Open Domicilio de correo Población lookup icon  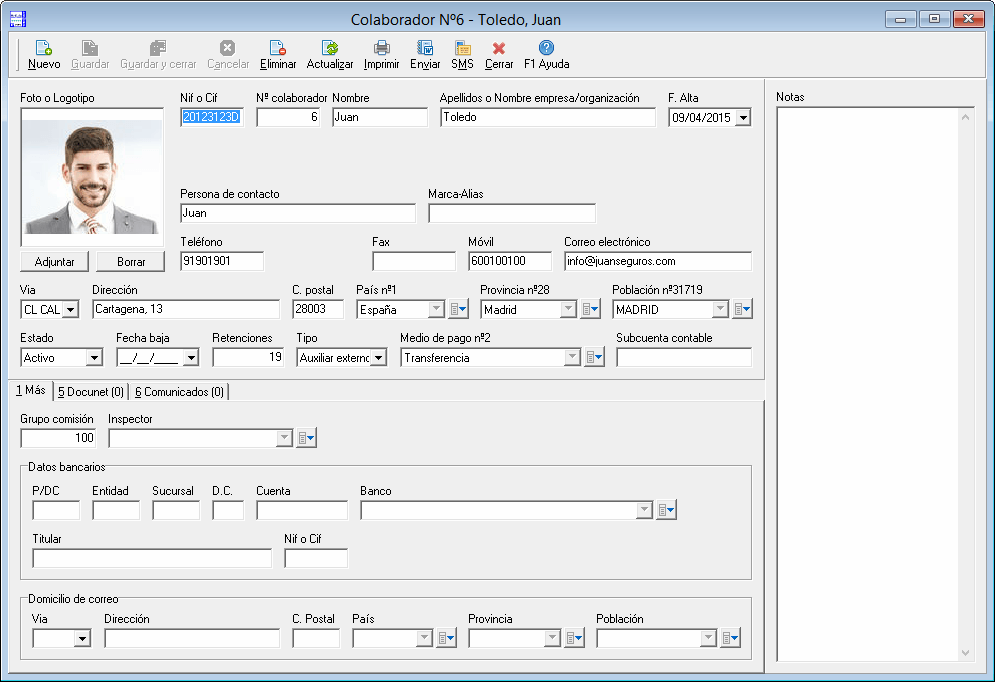(x=730, y=638)
